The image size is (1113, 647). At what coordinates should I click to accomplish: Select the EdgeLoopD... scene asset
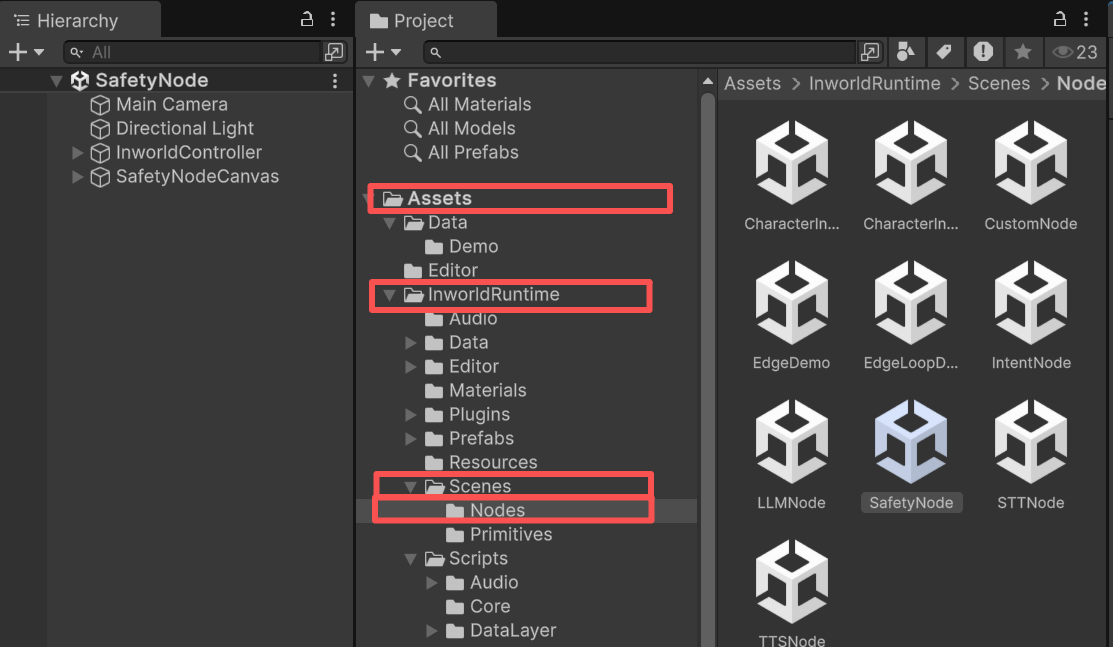tap(911, 314)
